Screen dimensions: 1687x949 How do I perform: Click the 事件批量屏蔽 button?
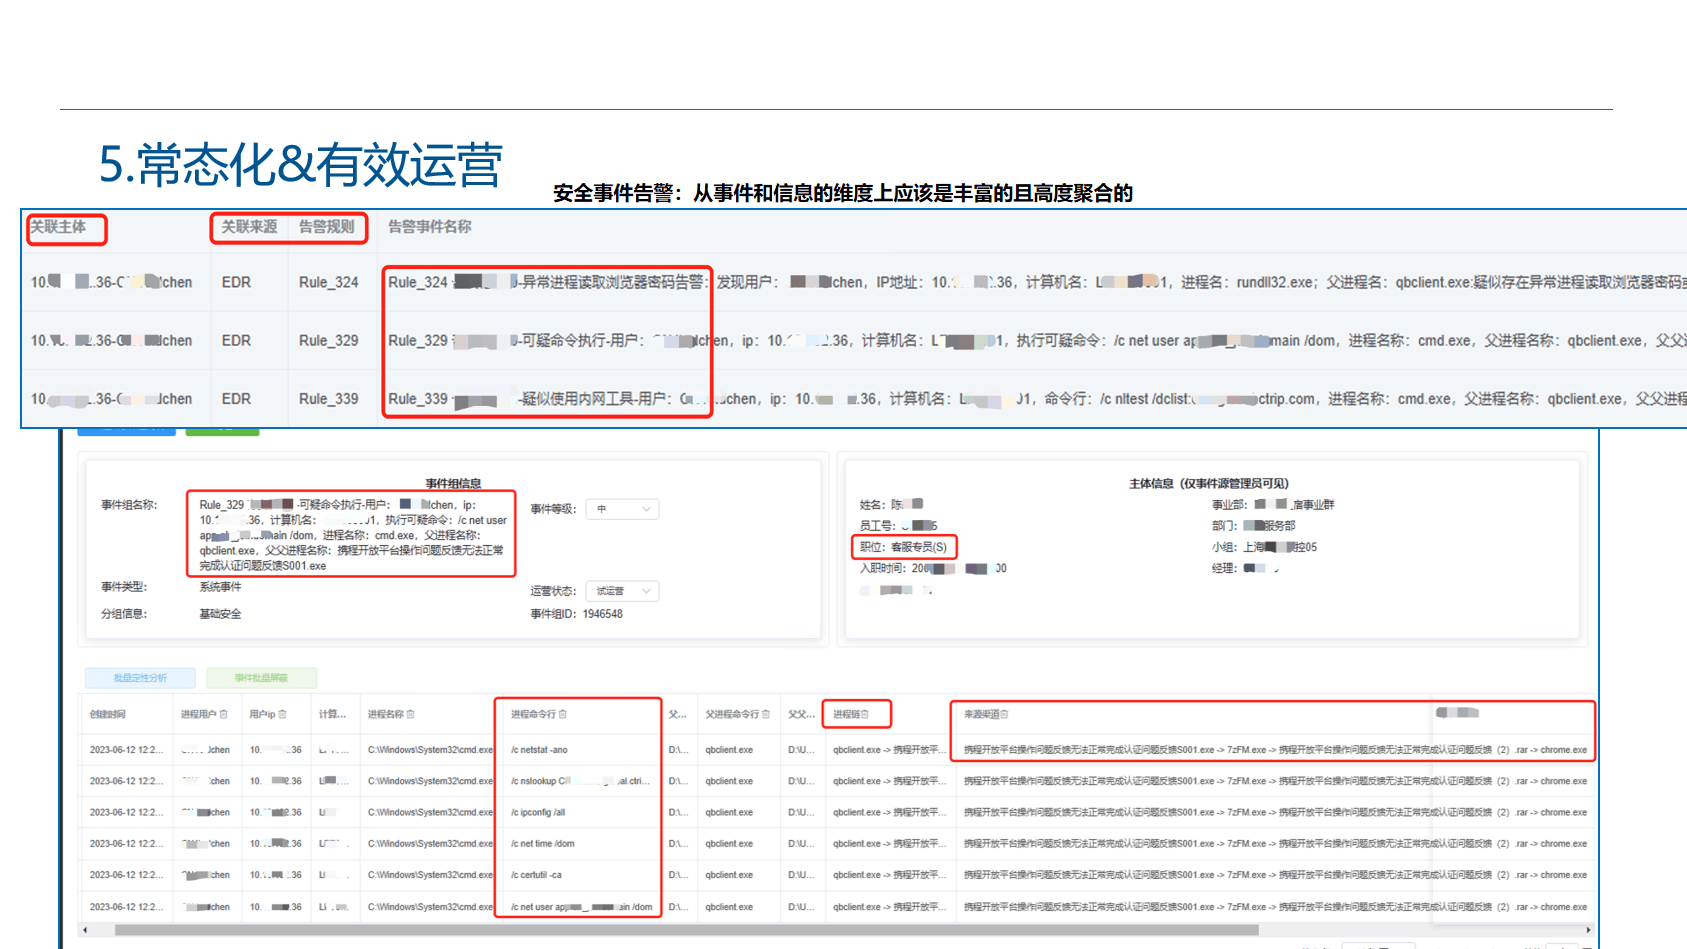tap(261, 678)
